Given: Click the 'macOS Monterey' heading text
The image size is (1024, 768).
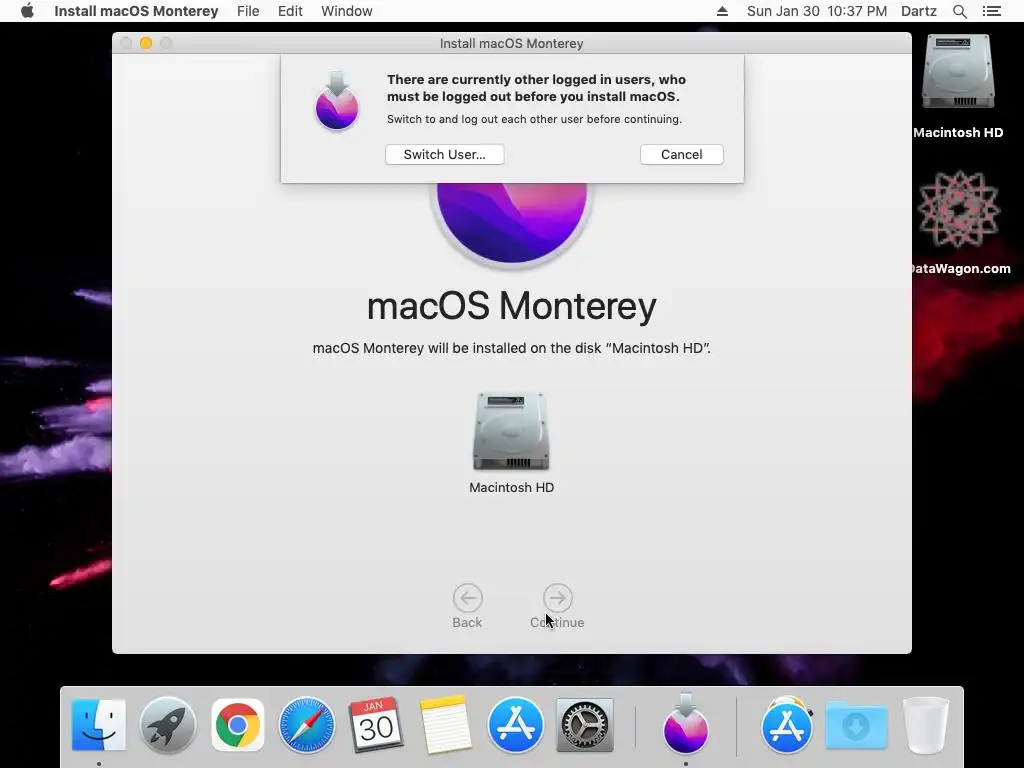Looking at the screenshot, I should 511,306.
